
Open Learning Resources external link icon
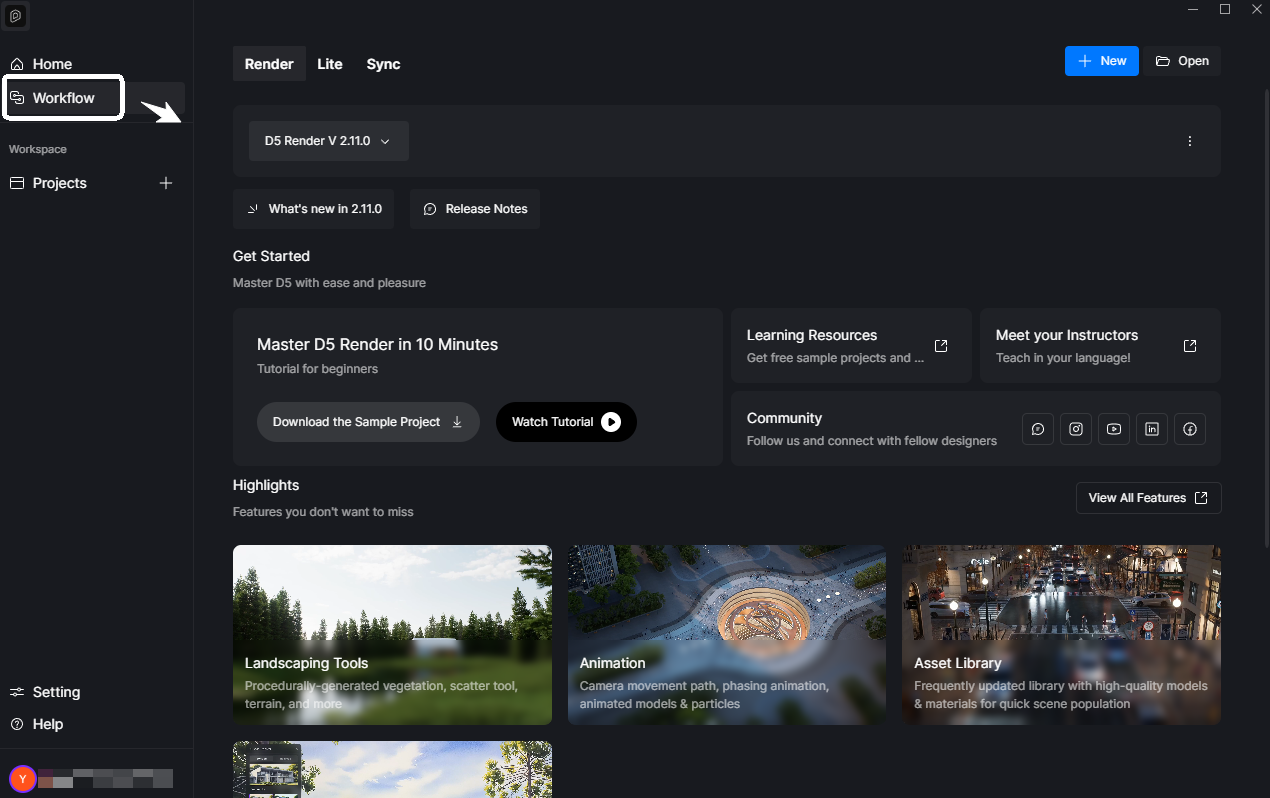[x=941, y=346]
